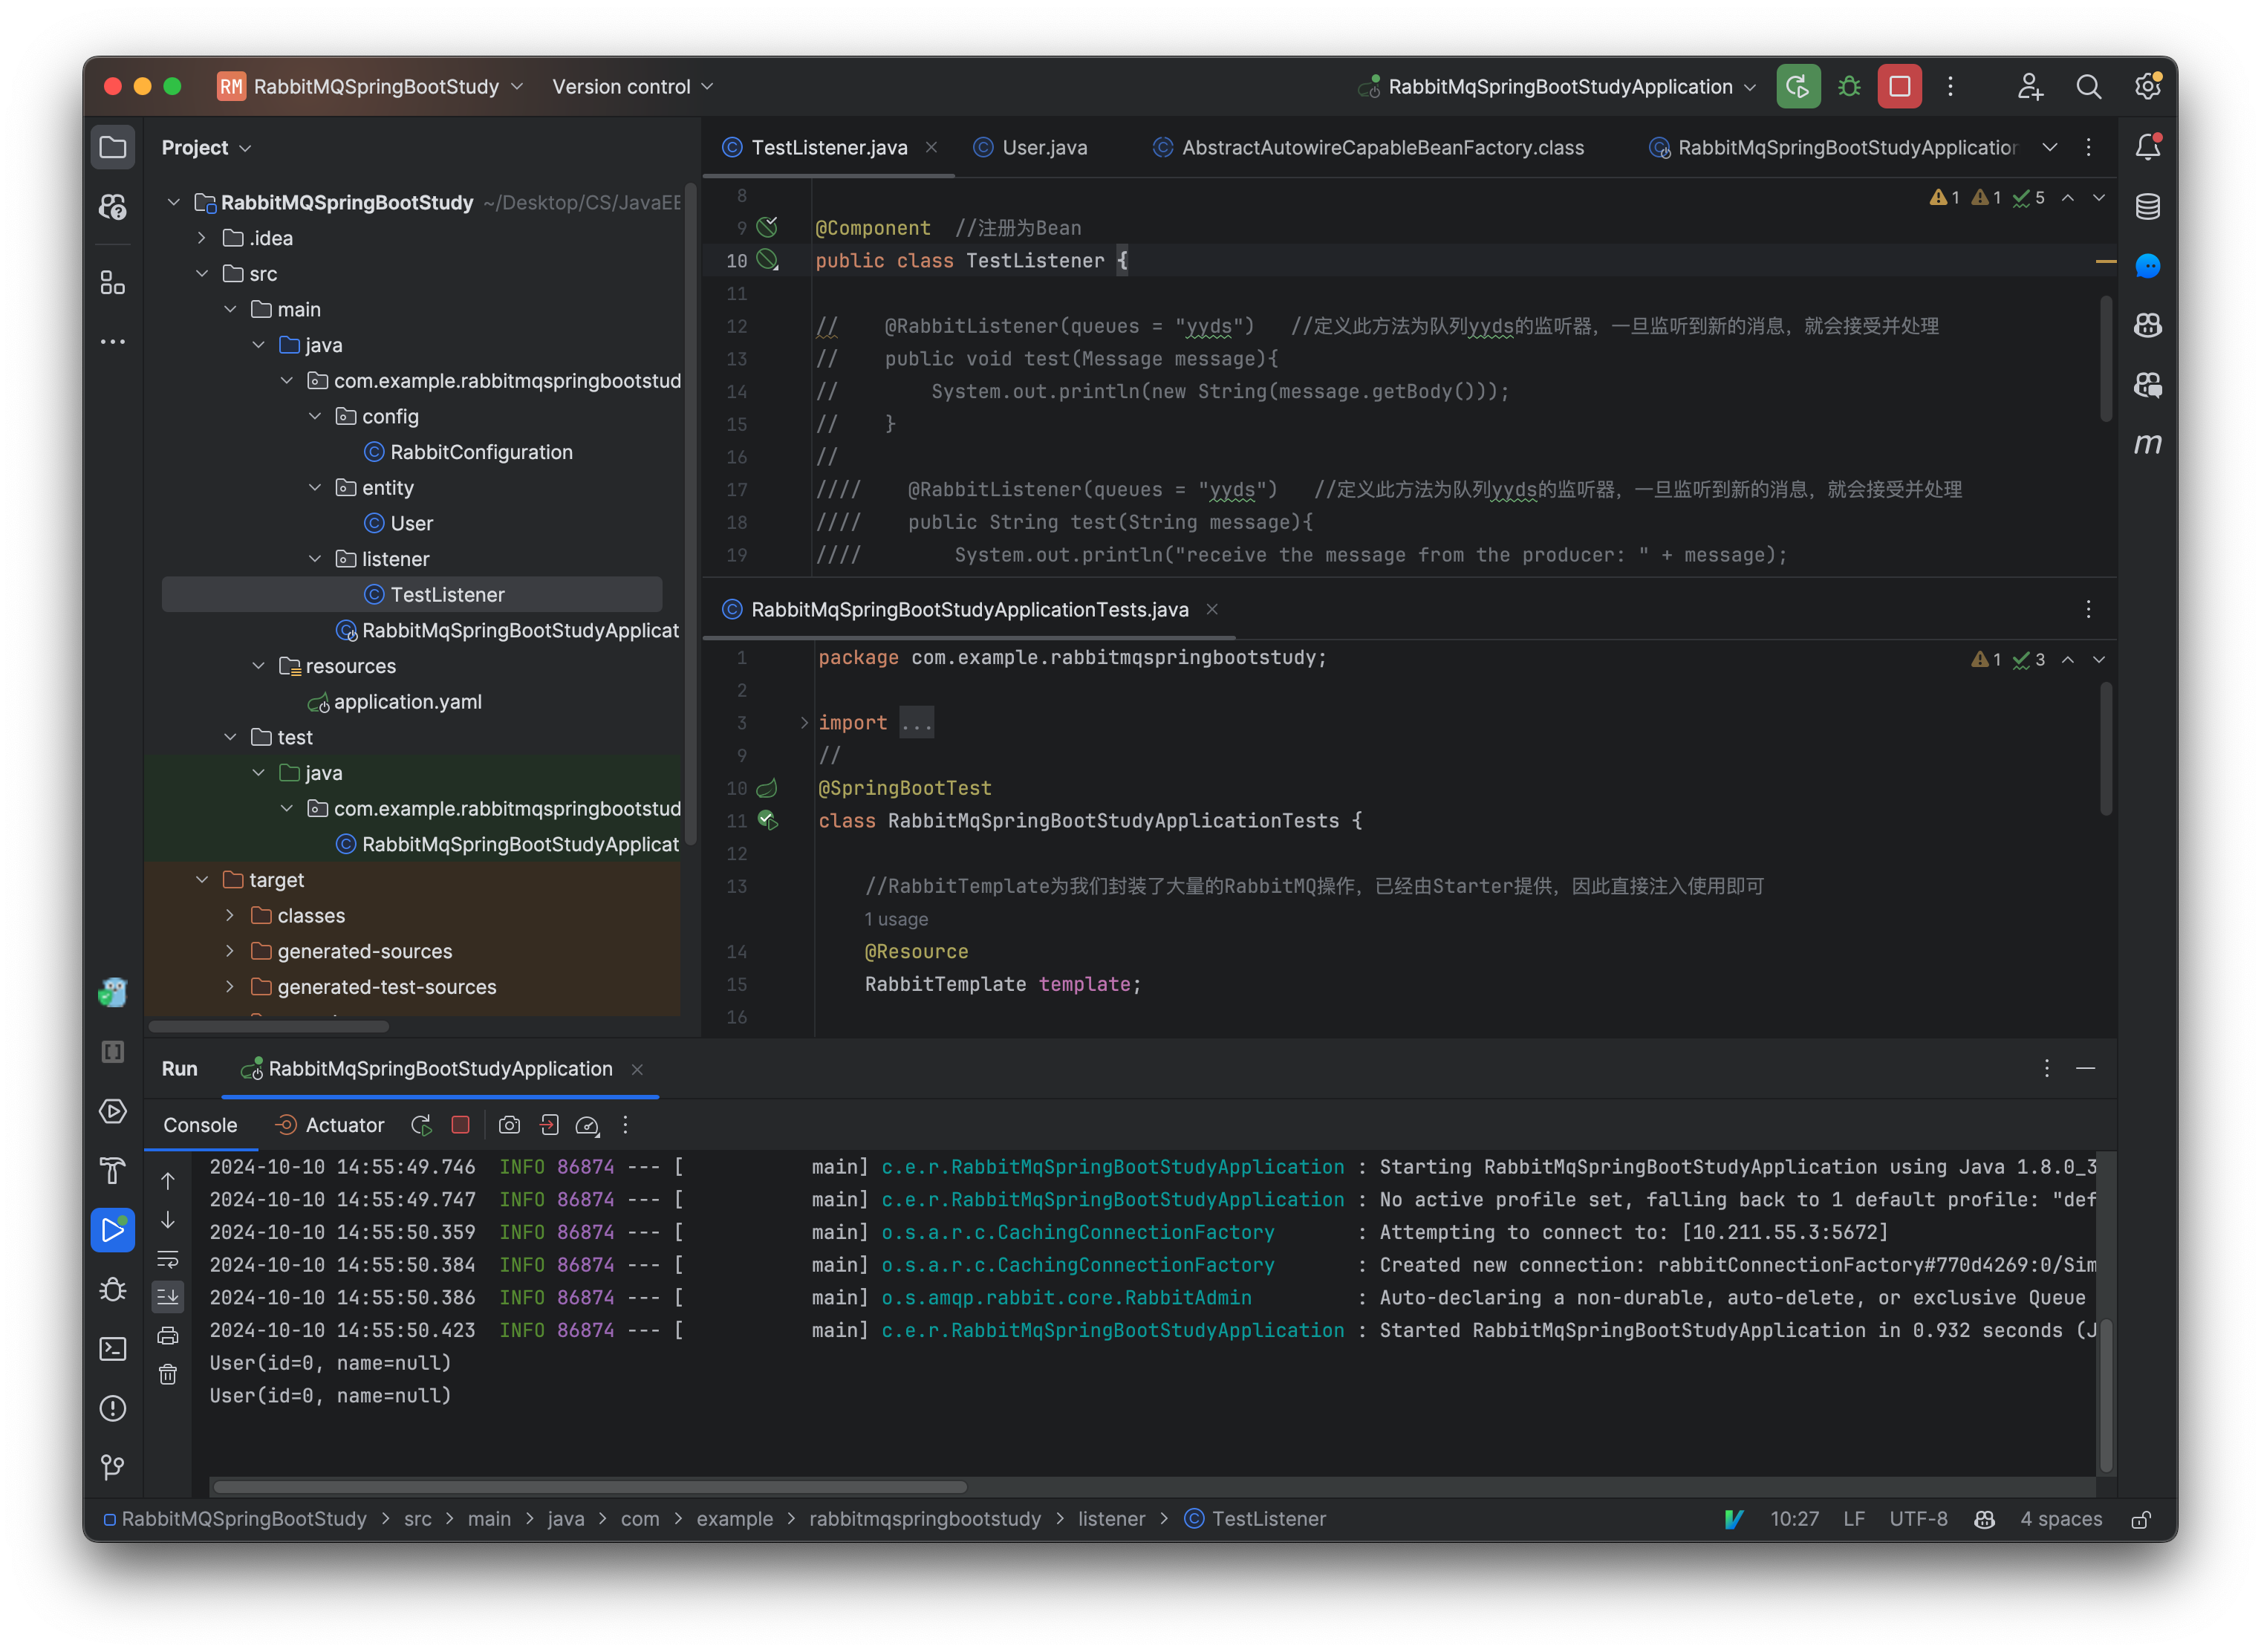Switch to User.java editor tab
2261x1652 pixels.
coord(1043,148)
